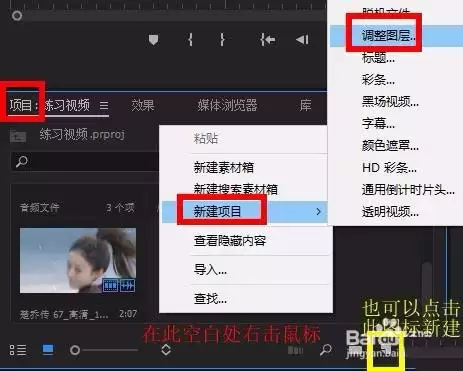Open the 练习视频 panel hamburger menu

coord(104,106)
